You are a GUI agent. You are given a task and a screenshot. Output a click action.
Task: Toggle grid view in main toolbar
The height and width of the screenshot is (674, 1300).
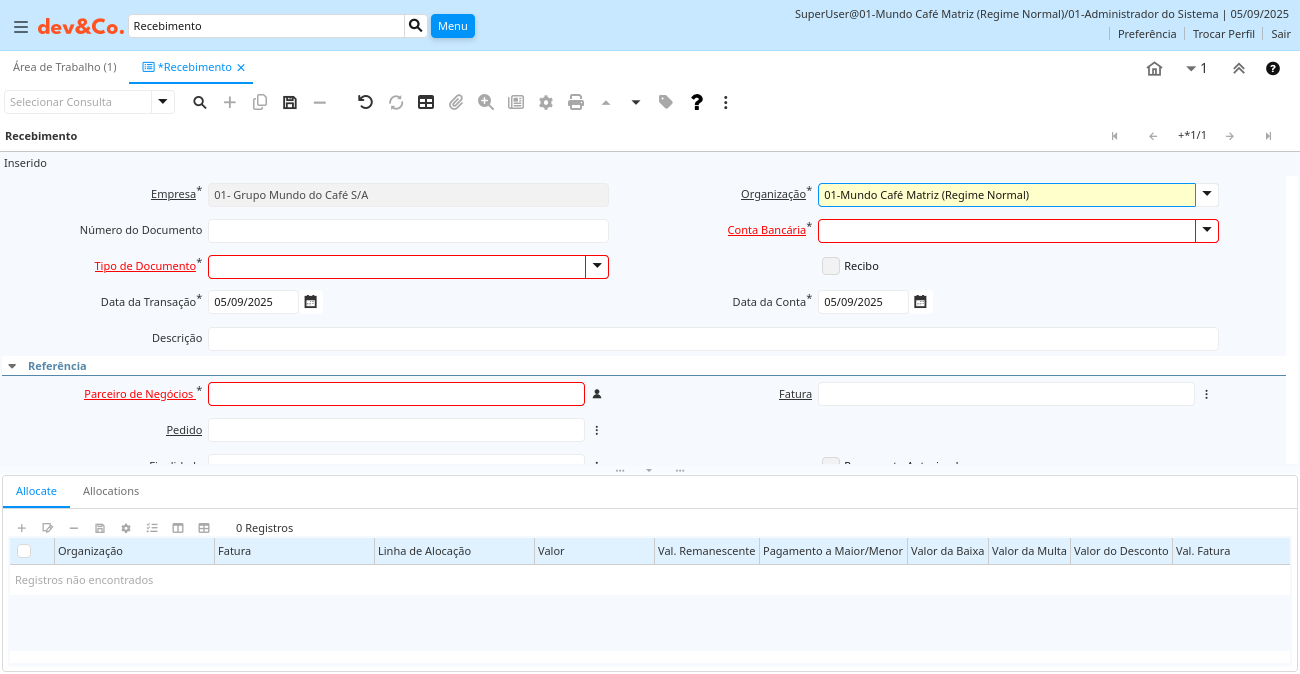coord(426,102)
